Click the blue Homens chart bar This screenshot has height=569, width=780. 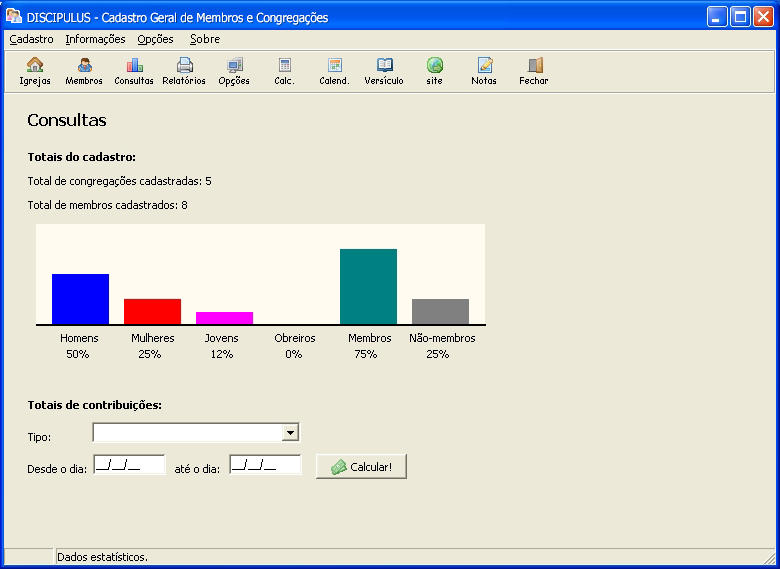point(80,299)
